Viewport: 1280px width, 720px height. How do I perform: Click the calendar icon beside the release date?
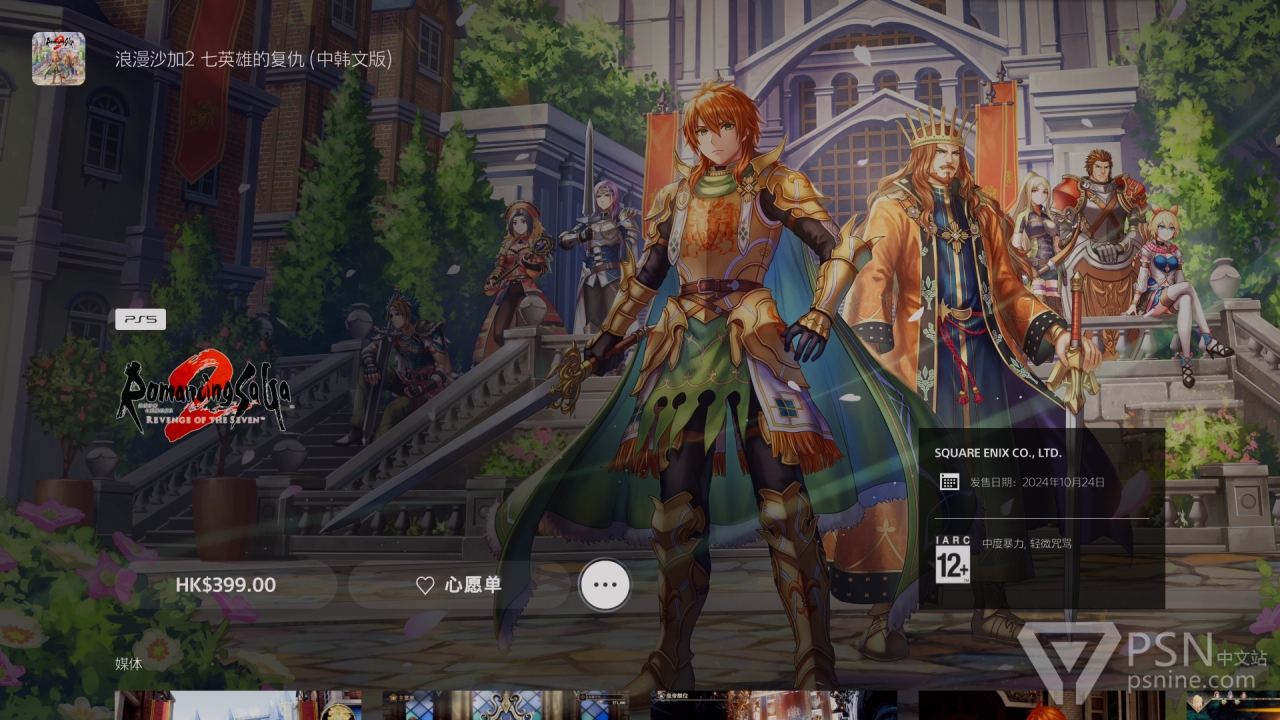(x=950, y=482)
